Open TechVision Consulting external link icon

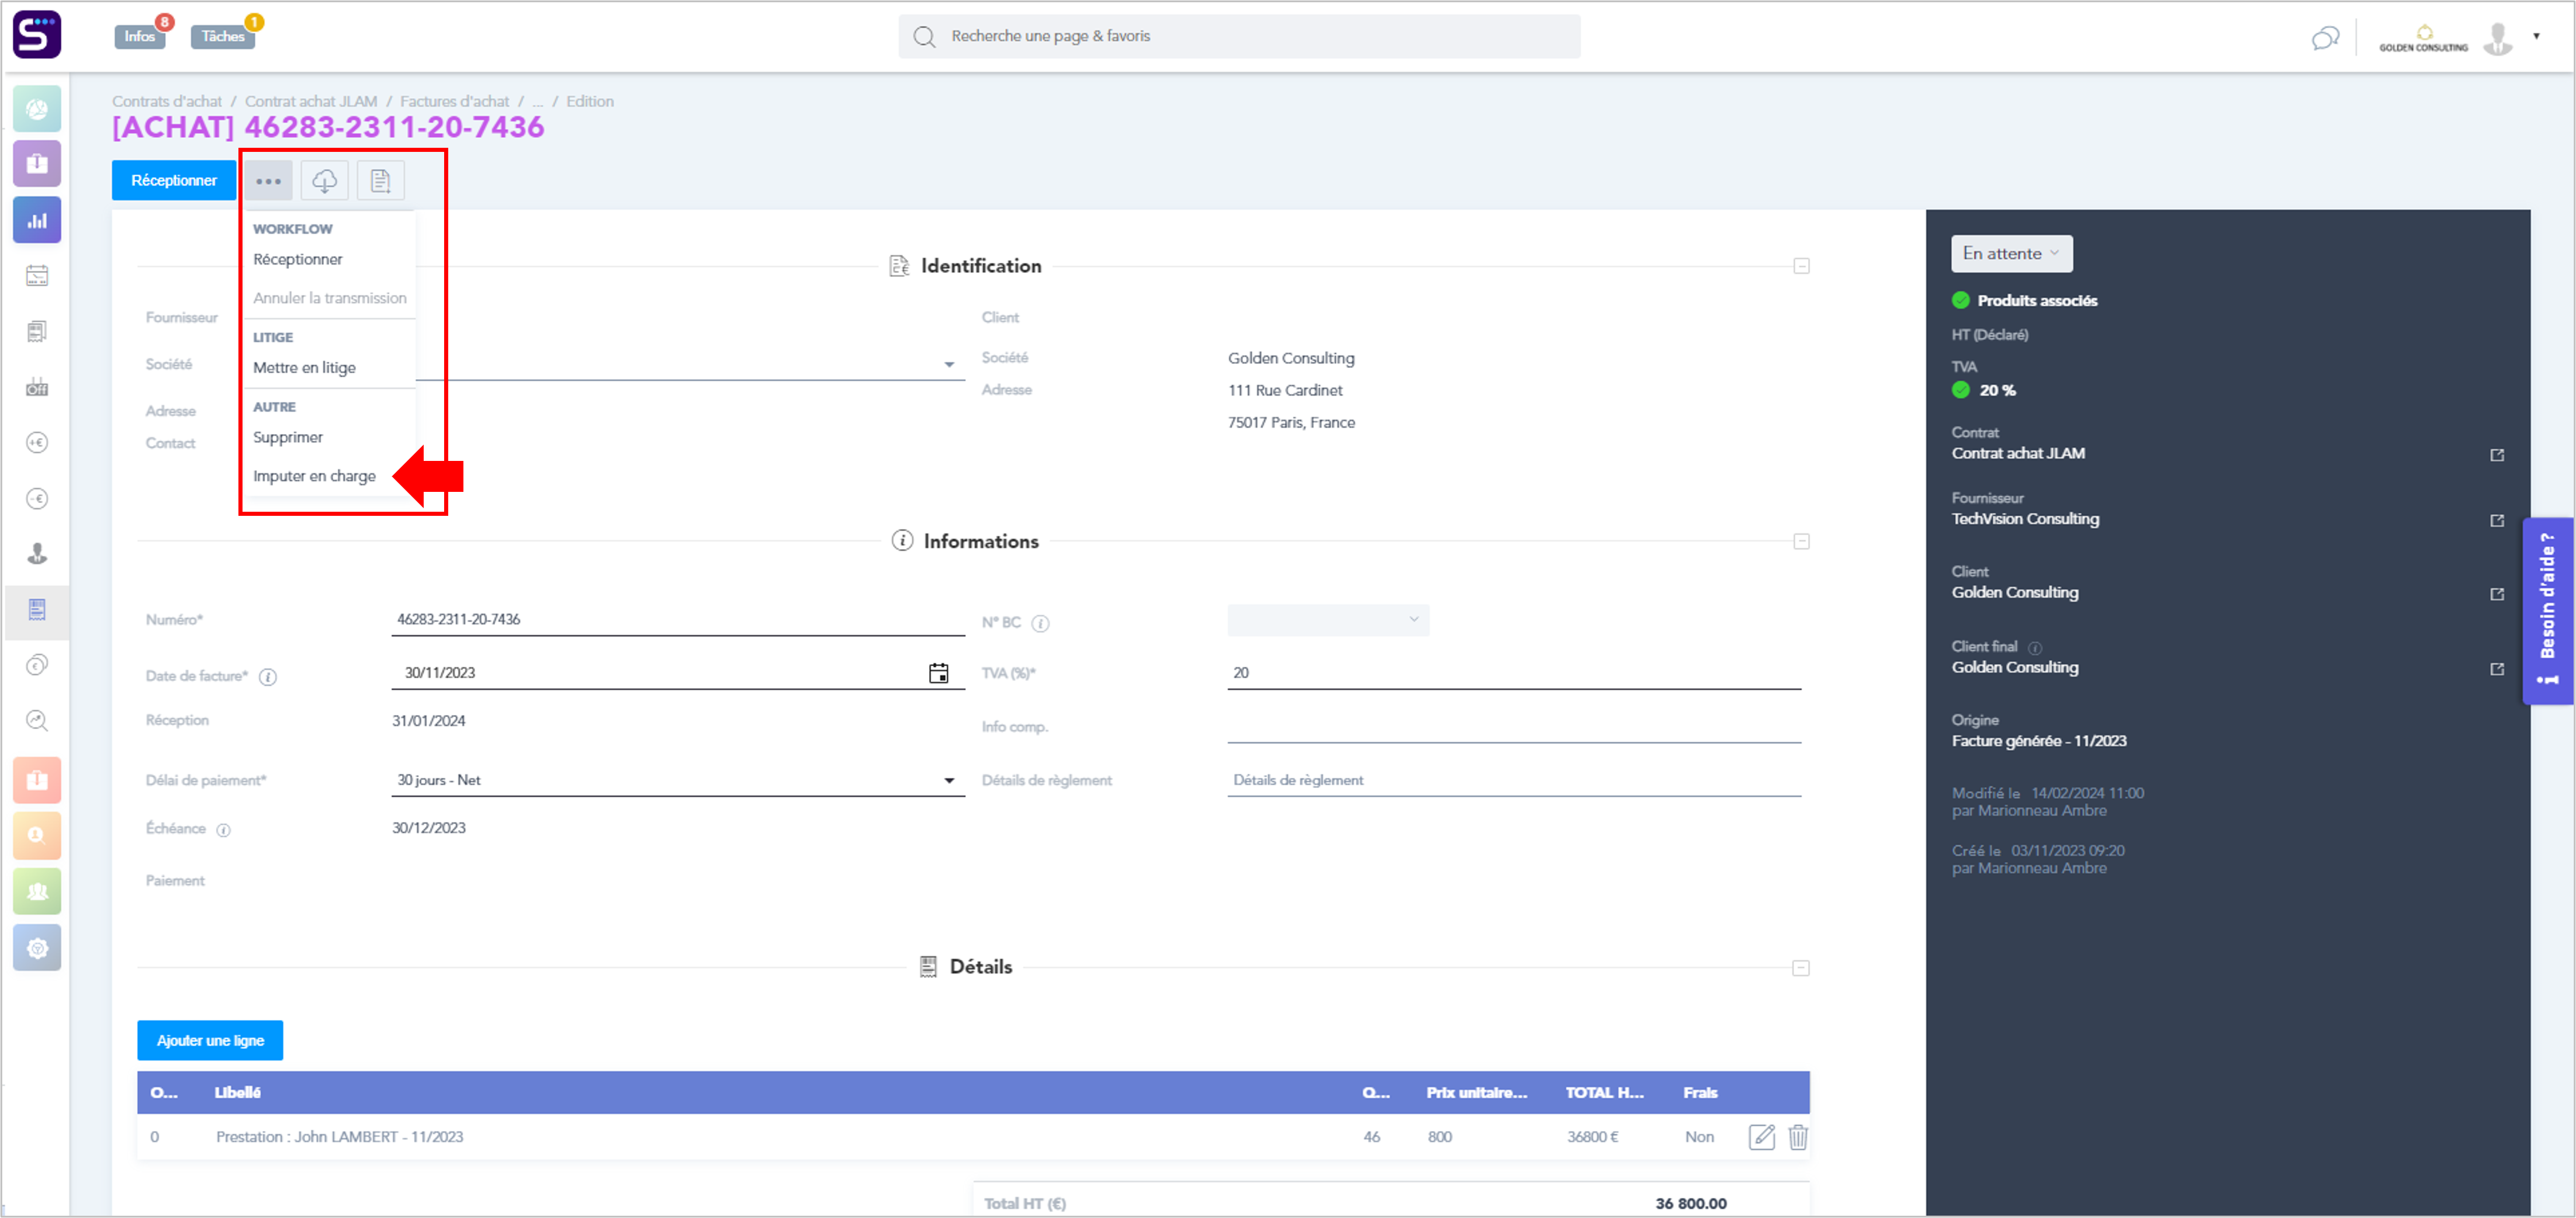(2496, 521)
